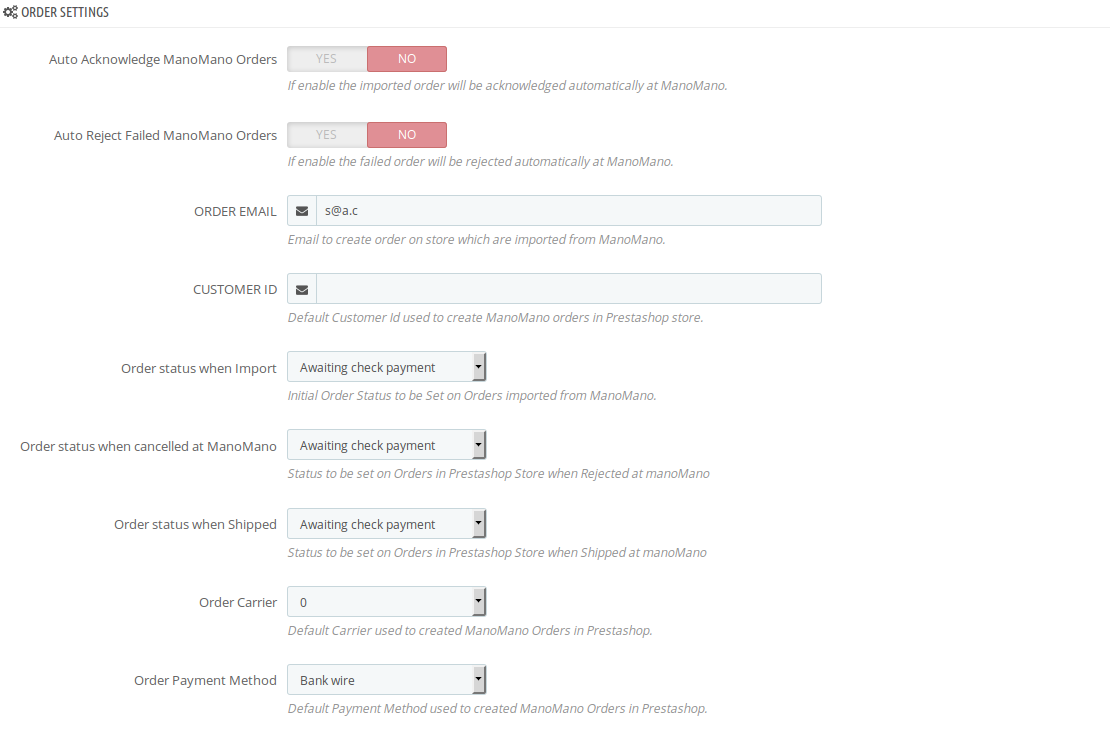1111x742 pixels.
Task: Click the dropdown arrow on Order status when Import
Action: point(480,366)
